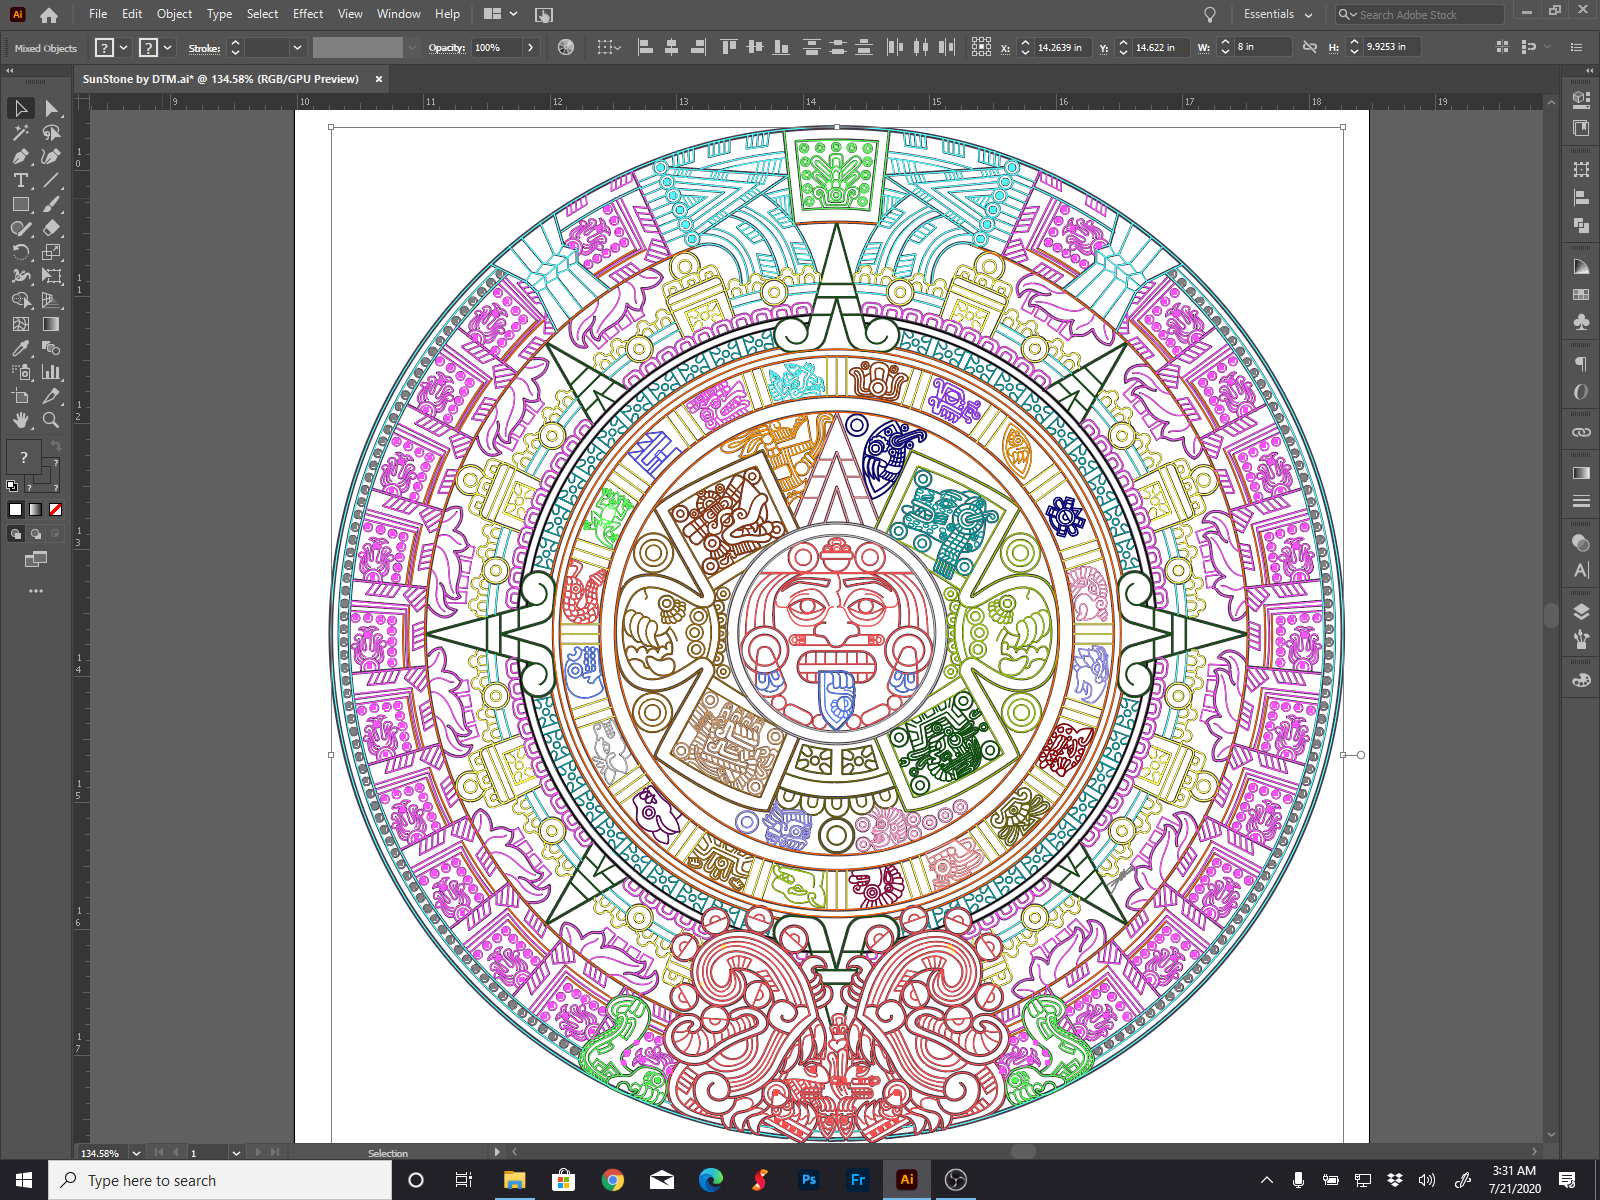Open the Paragraph panel icon

(x=1581, y=364)
